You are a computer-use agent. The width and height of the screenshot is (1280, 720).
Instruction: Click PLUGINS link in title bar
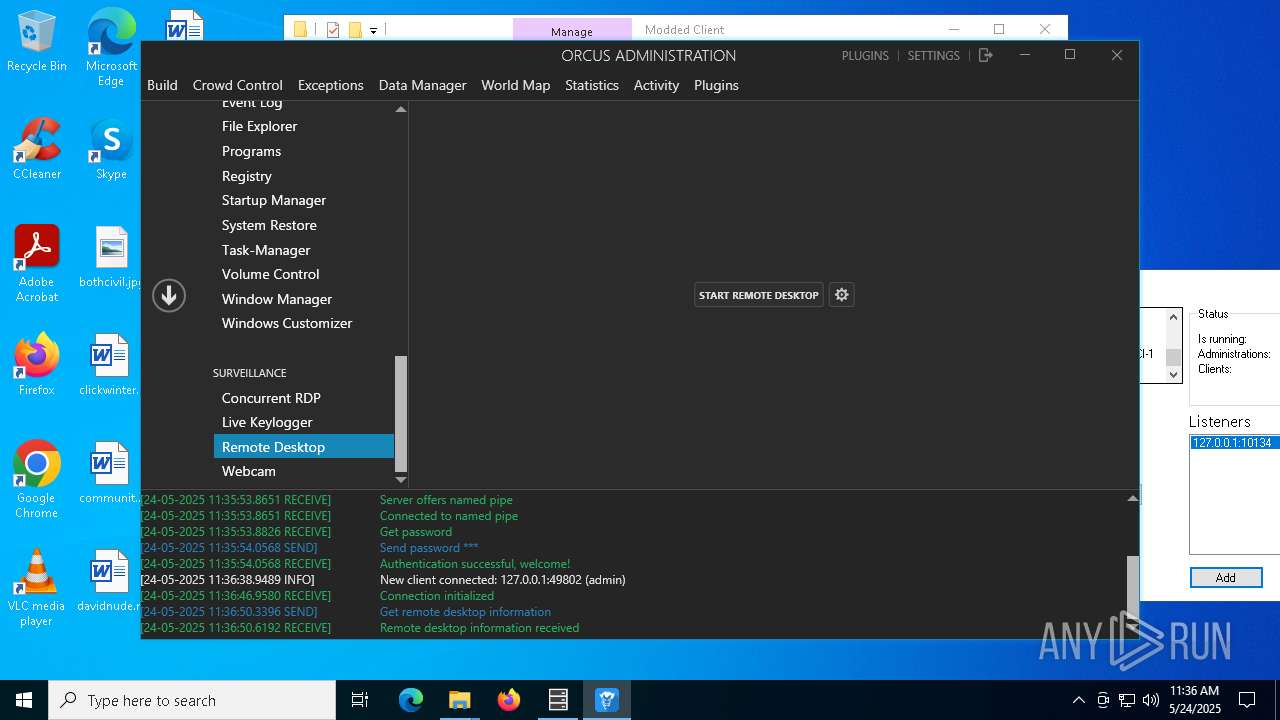865,56
